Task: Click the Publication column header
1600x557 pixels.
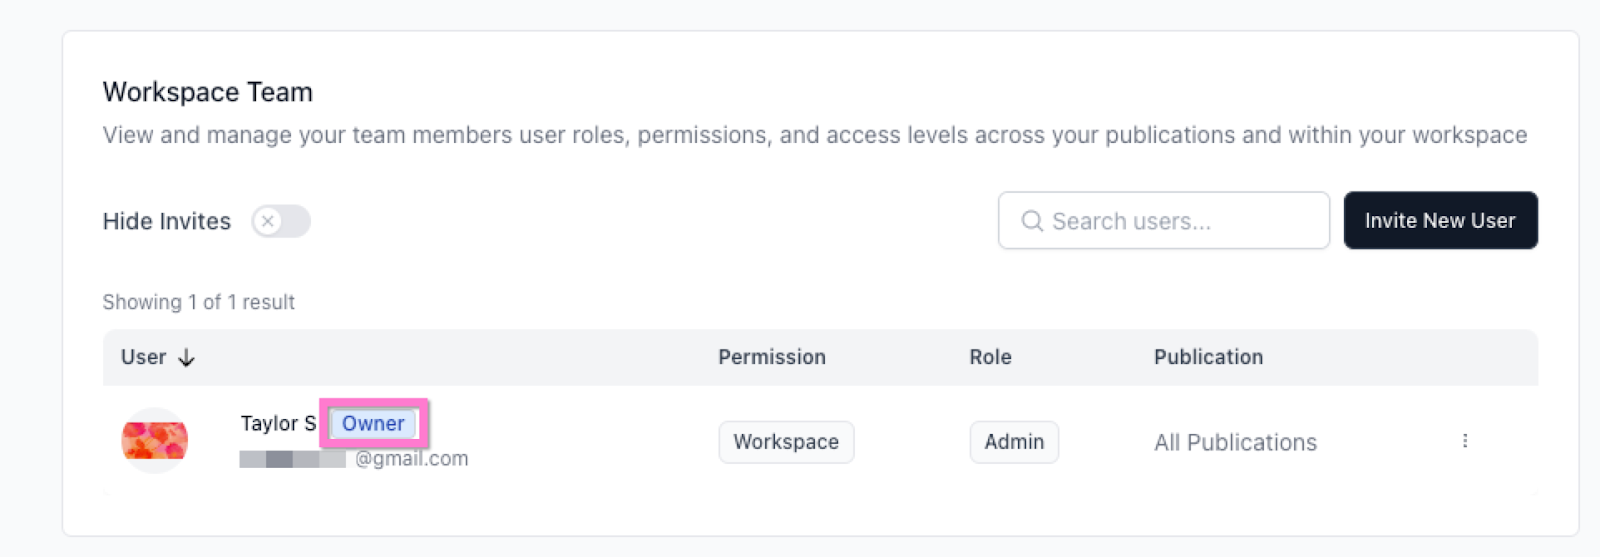Action: point(1208,358)
